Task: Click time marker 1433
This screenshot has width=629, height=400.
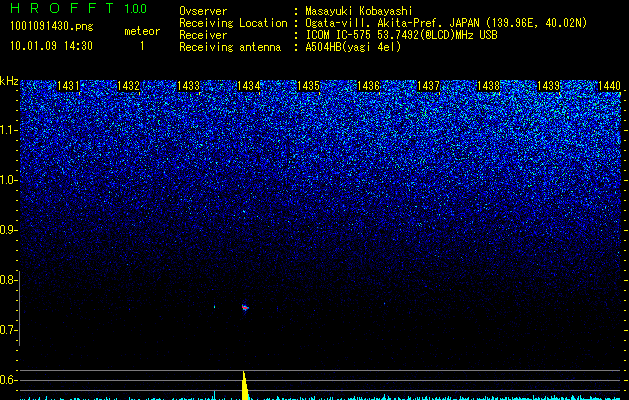Action: click(x=189, y=86)
